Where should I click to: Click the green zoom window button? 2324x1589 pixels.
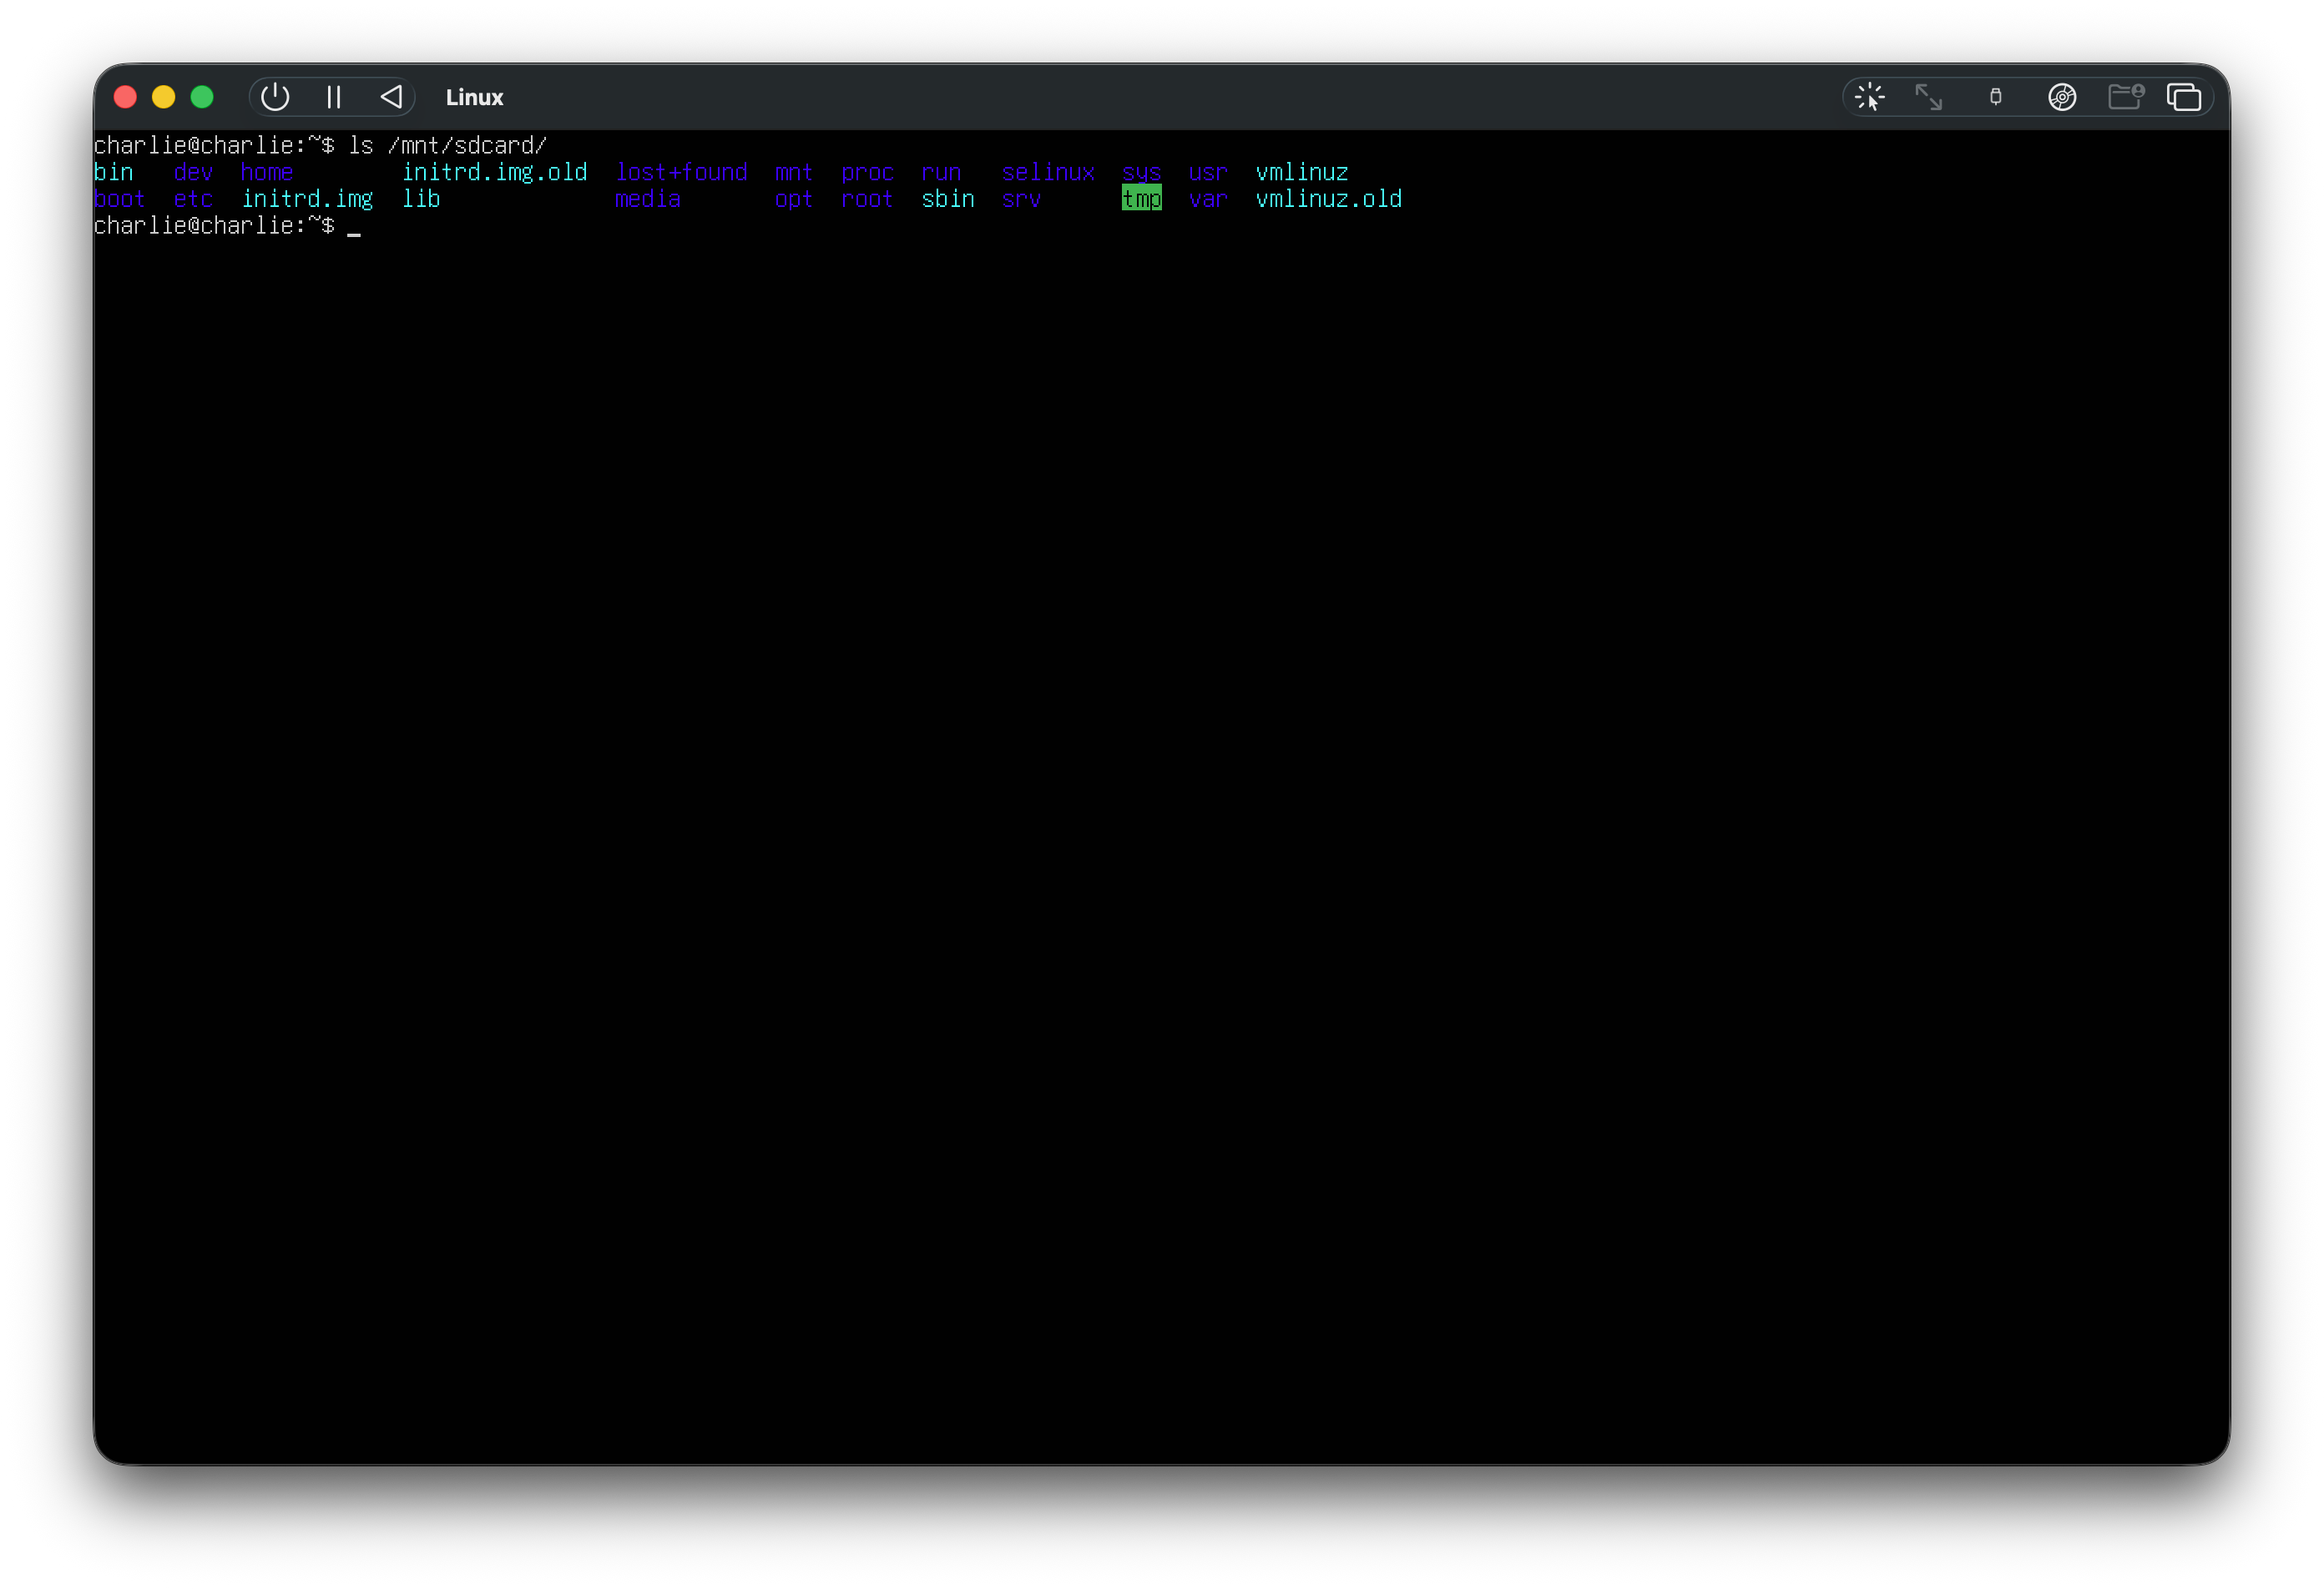tap(202, 97)
